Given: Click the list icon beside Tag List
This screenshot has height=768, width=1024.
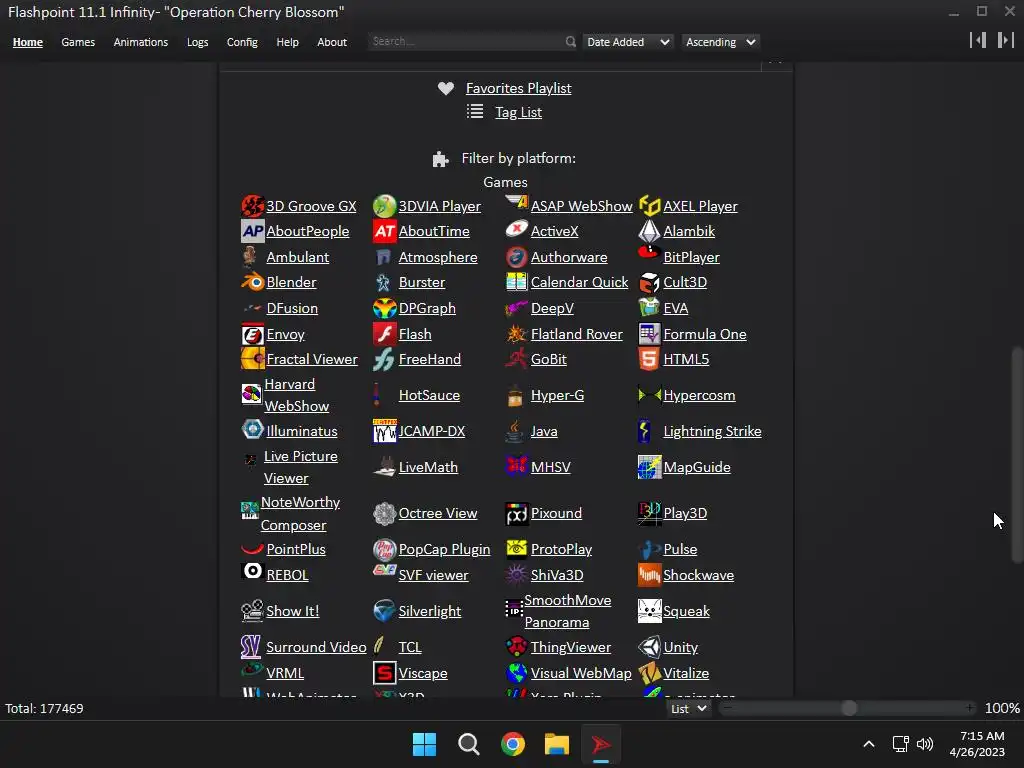Looking at the screenshot, I should click(475, 112).
